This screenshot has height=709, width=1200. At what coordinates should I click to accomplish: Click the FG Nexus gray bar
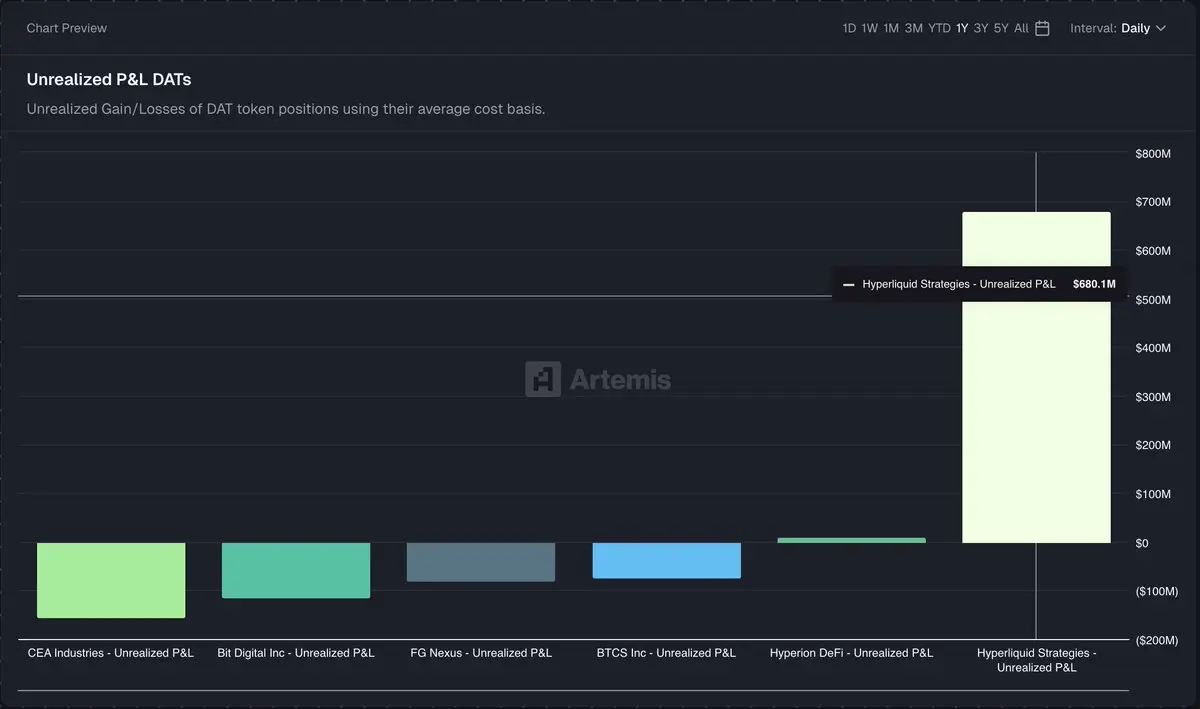pos(481,562)
